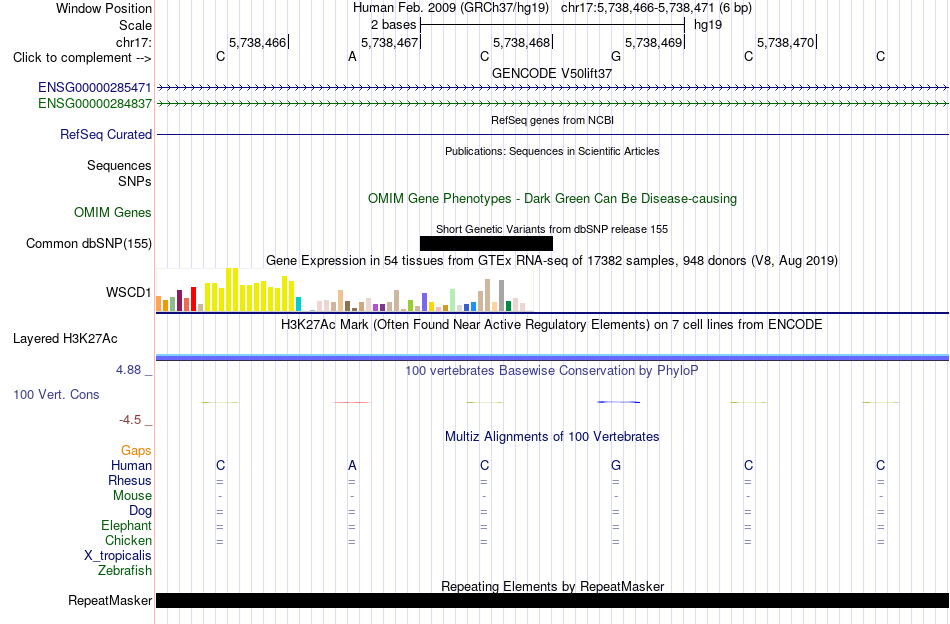
Task: Click 'Short Genetic Variants from dbSNP release 155'
Action: [552, 229]
